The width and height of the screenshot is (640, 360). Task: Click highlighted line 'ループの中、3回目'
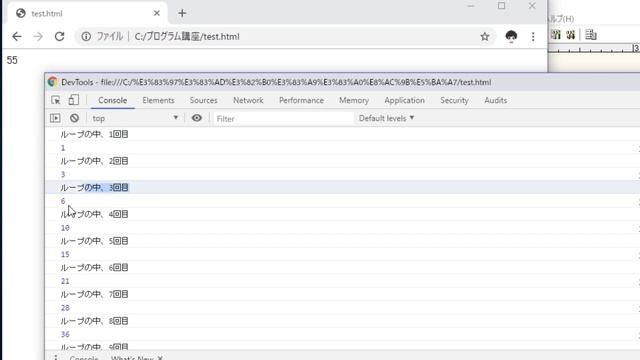click(94, 188)
